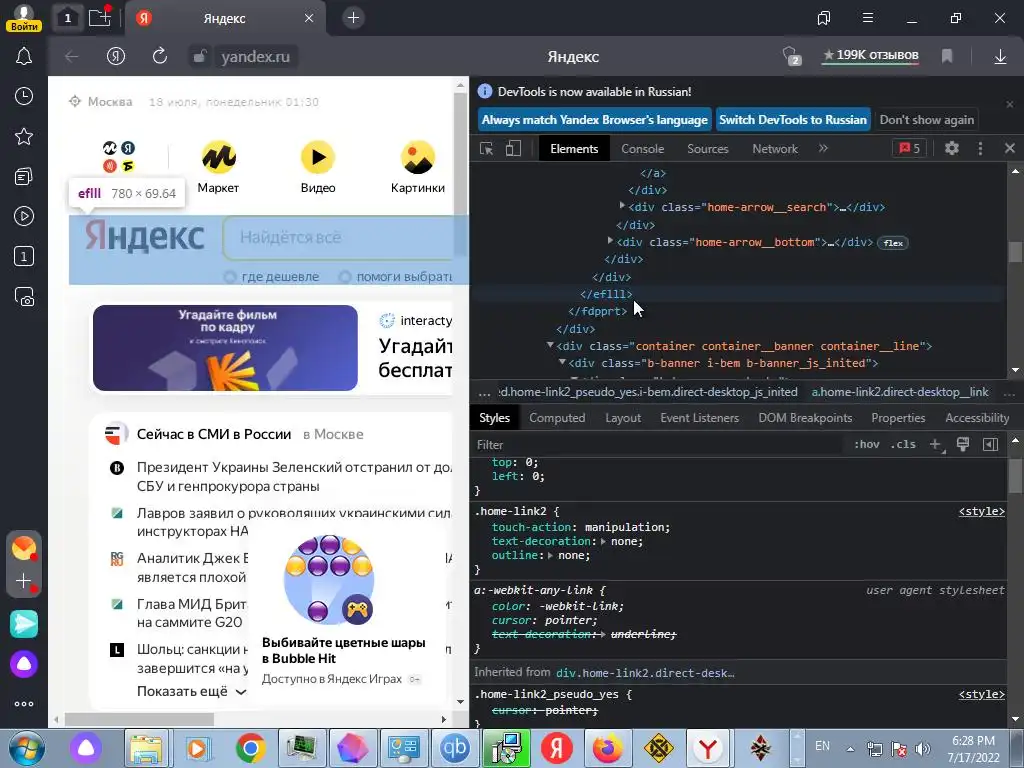Open screenshot capture icon in sidebar
1024x768 pixels.
point(24,297)
